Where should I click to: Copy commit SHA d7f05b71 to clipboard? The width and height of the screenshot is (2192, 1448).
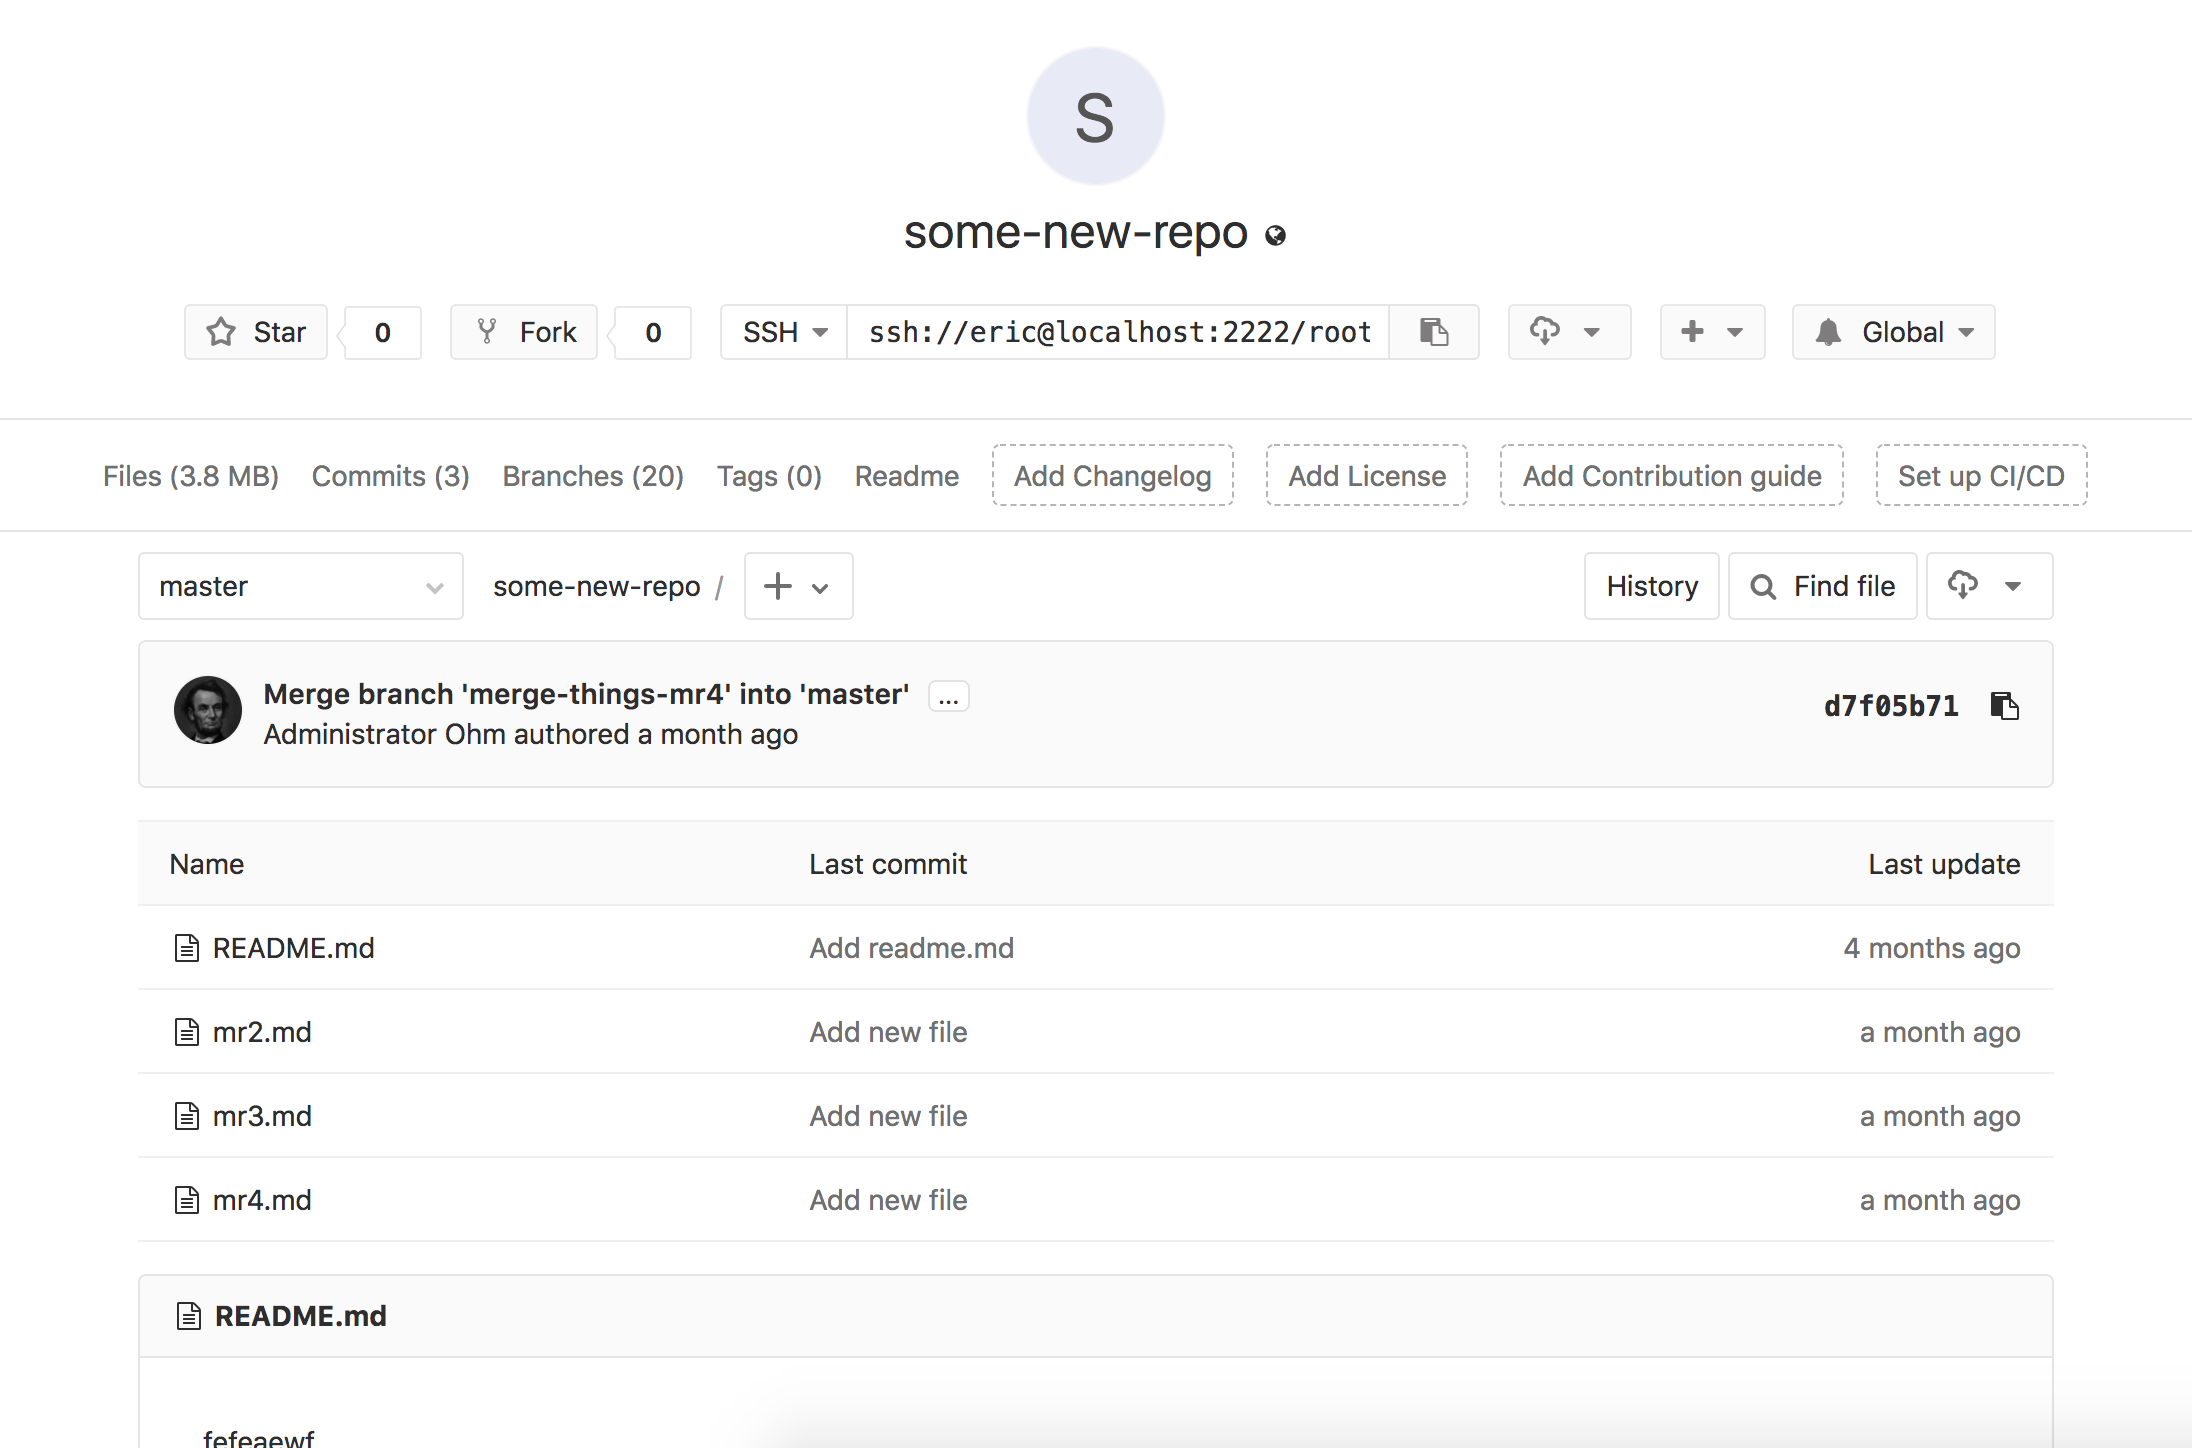pyautogui.click(x=2004, y=706)
